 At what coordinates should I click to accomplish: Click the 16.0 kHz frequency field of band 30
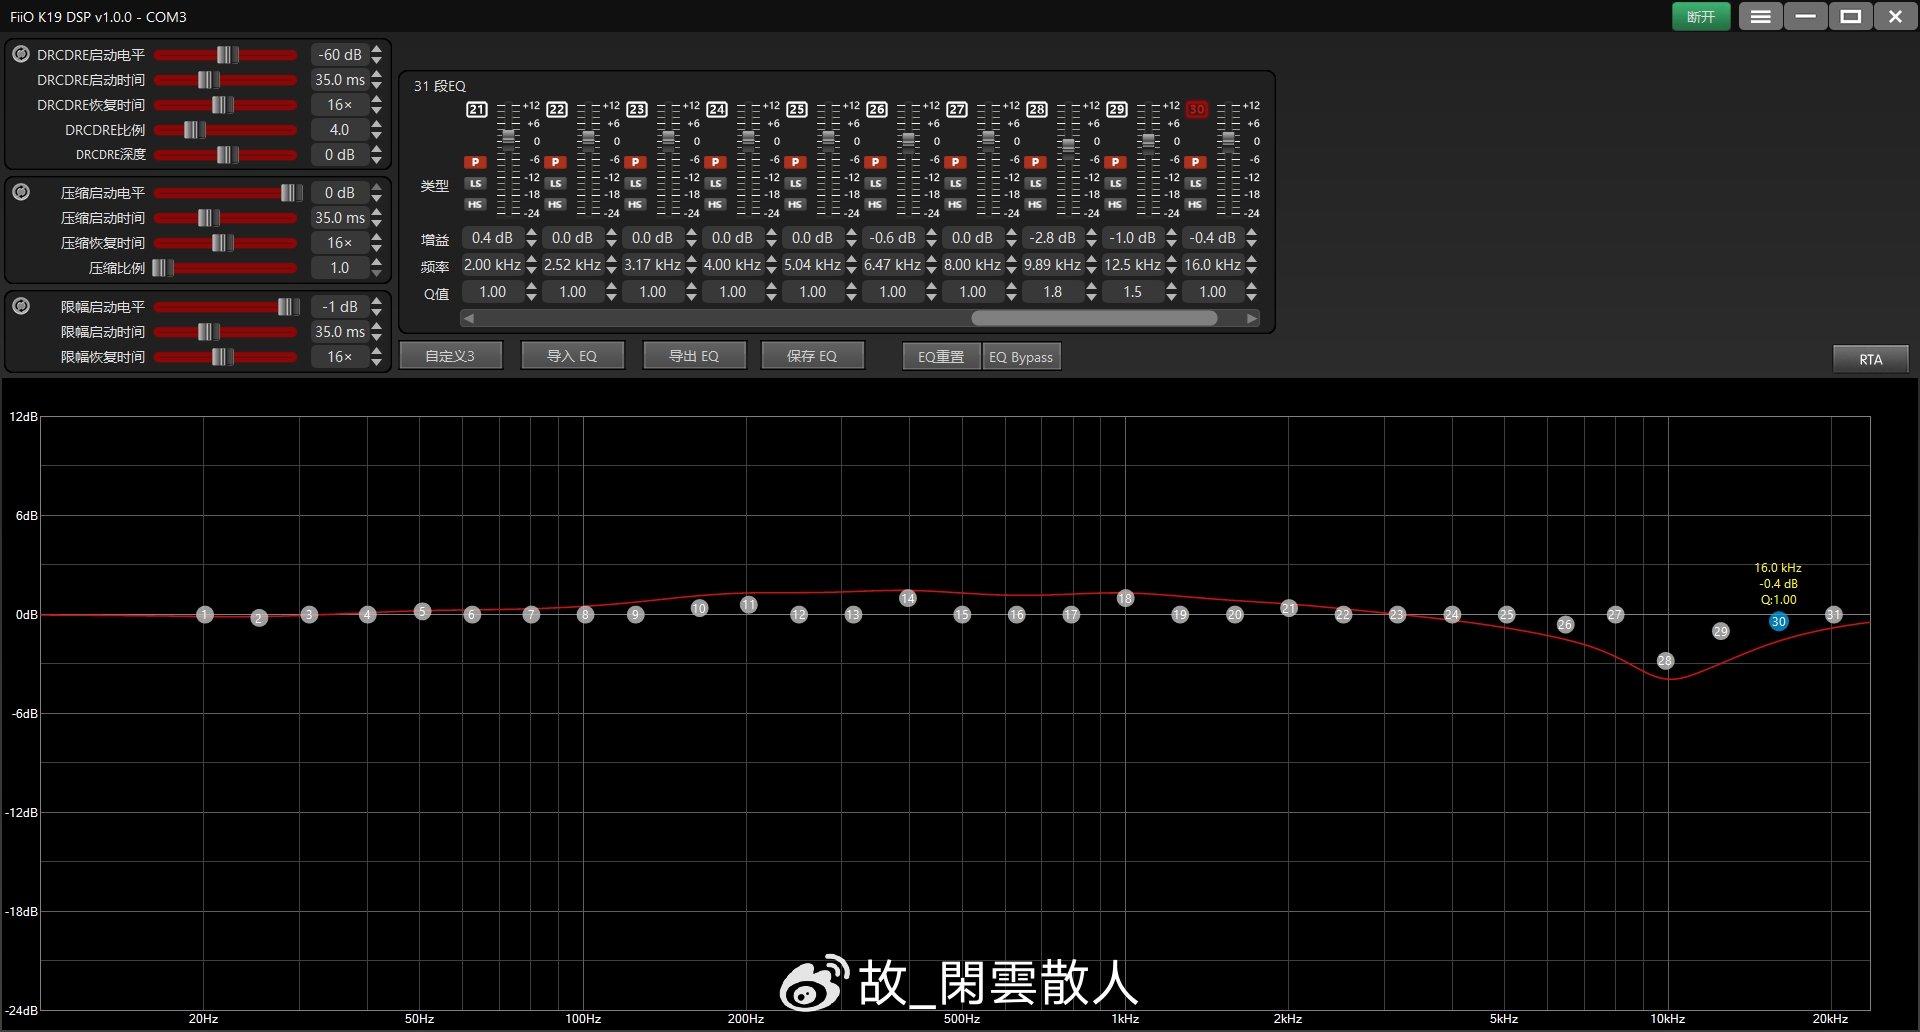point(1212,265)
